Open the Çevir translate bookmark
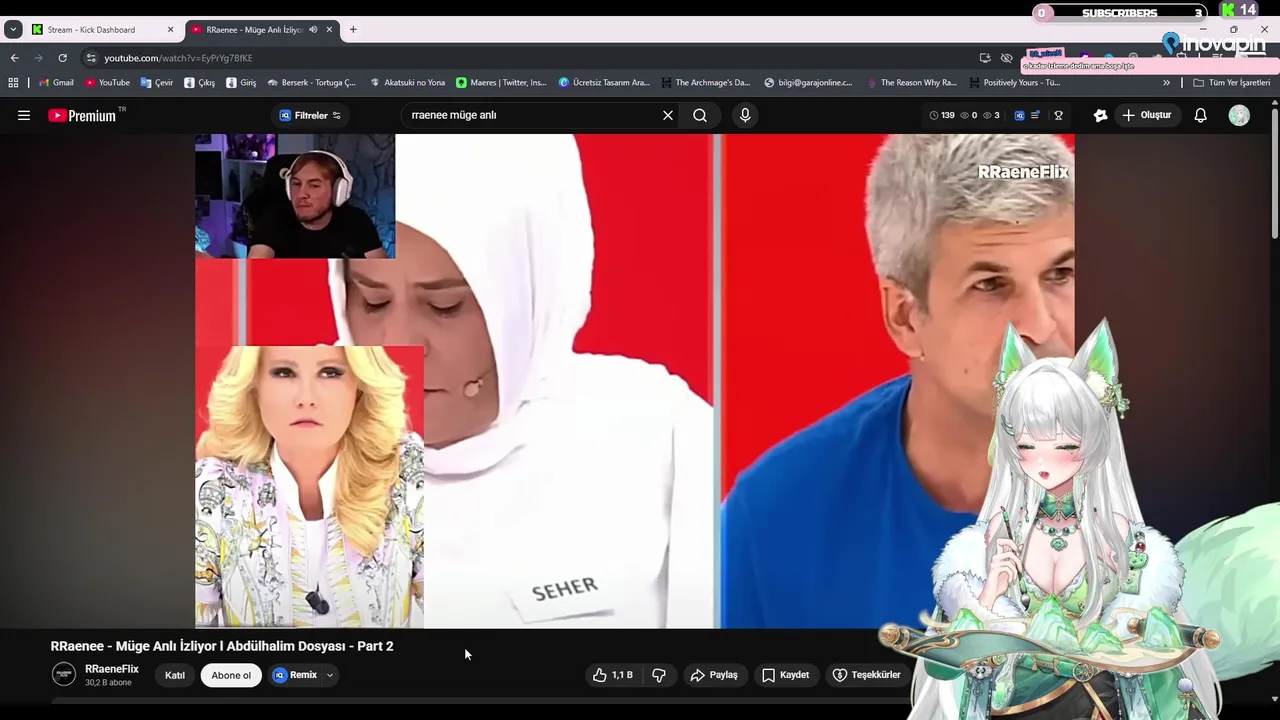The height and width of the screenshot is (720, 1280). click(x=157, y=83)
